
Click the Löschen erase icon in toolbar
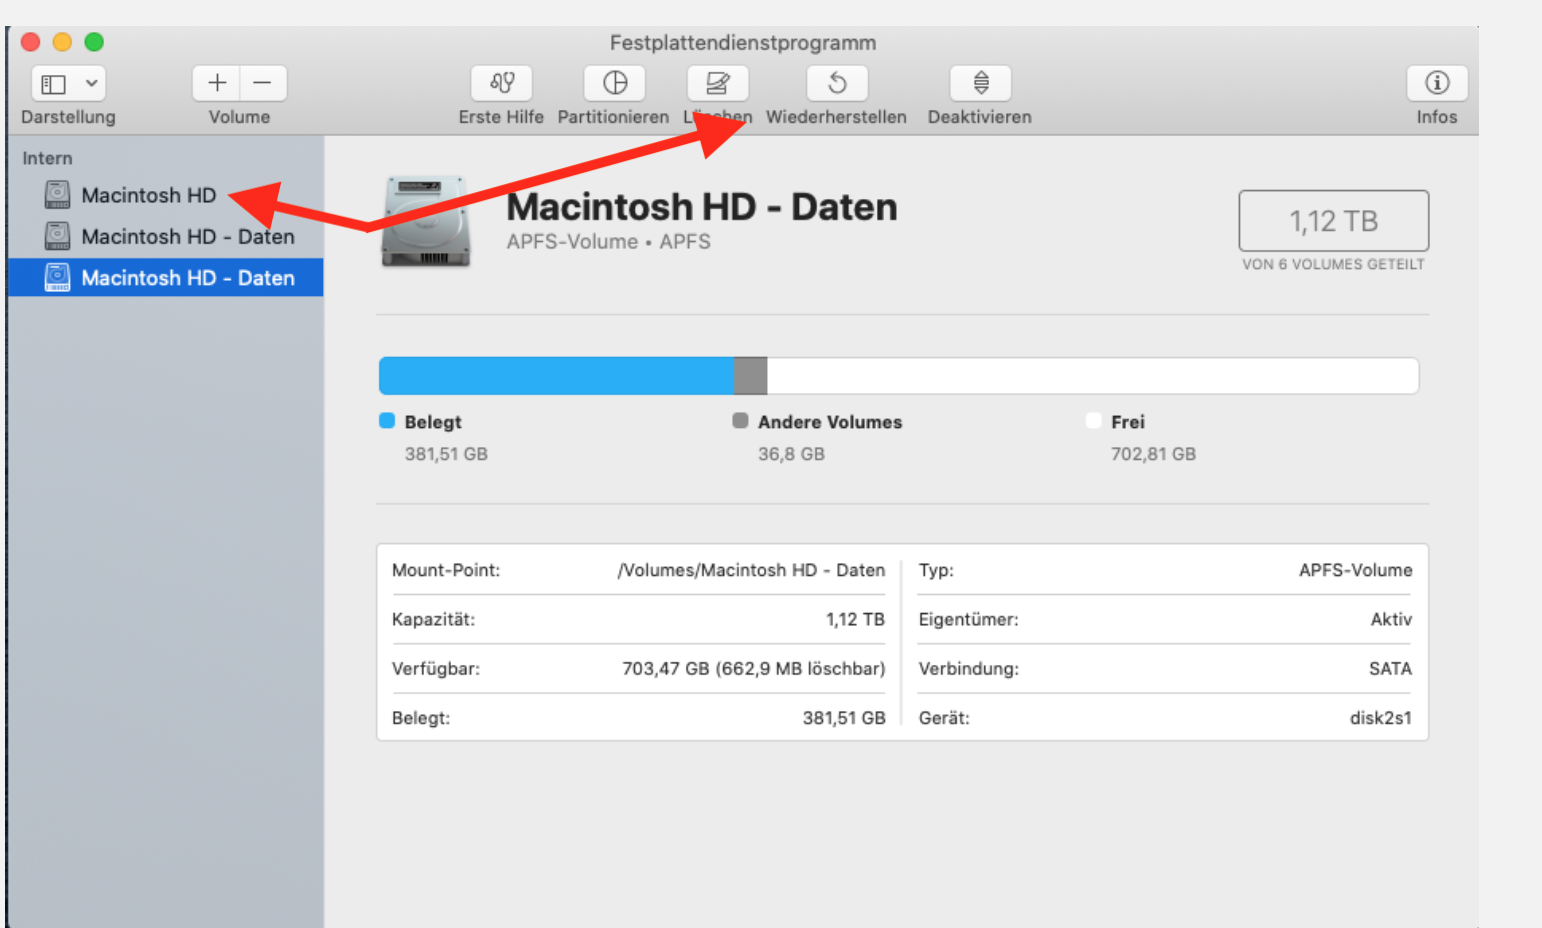[x=718, y=83]
